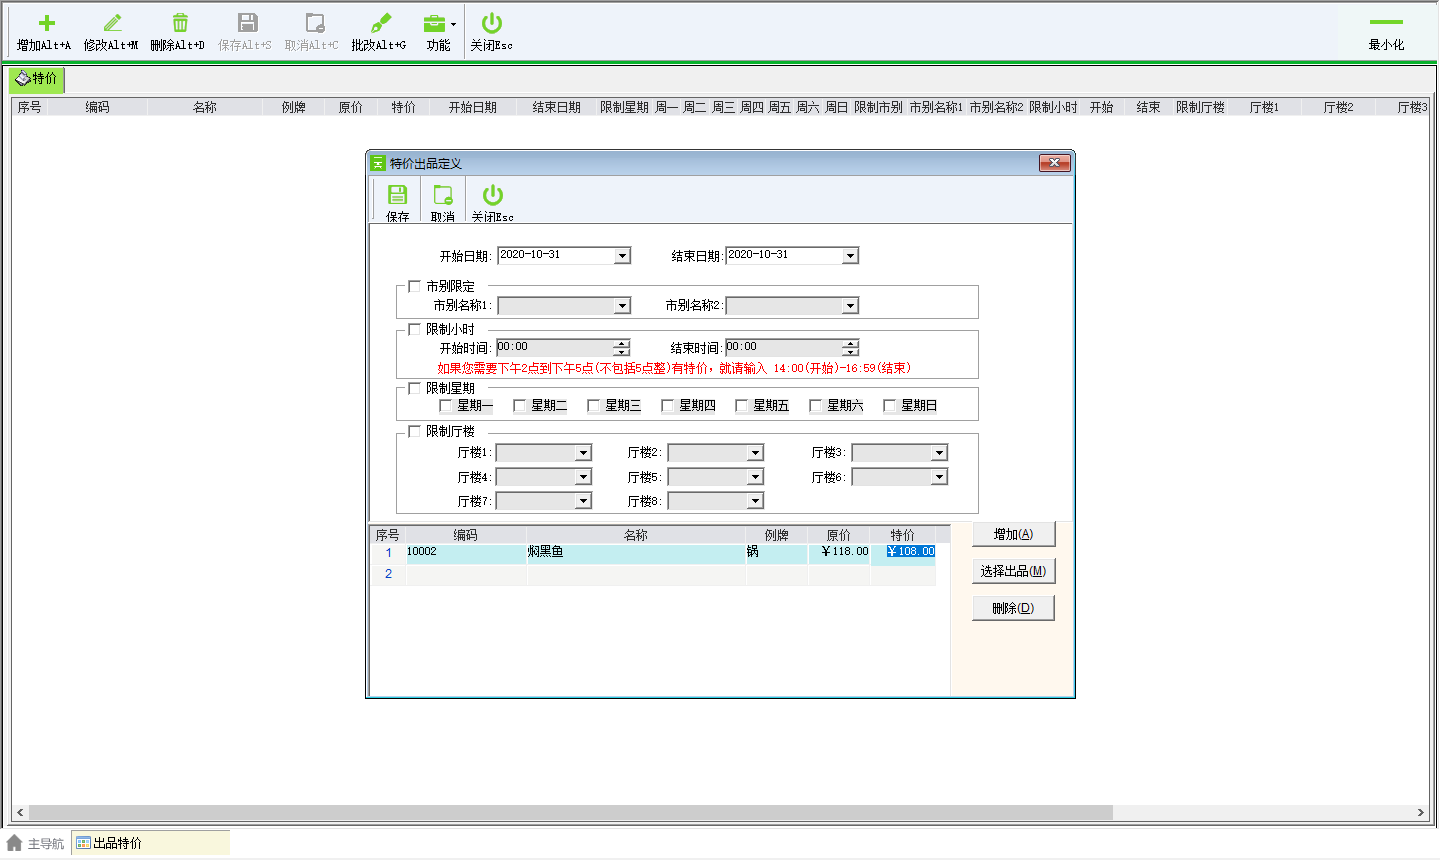The image size is (1440, 860).
Task: Click the 取消 Alt+C icon in main toolbar
Action: tap(314, 23)
